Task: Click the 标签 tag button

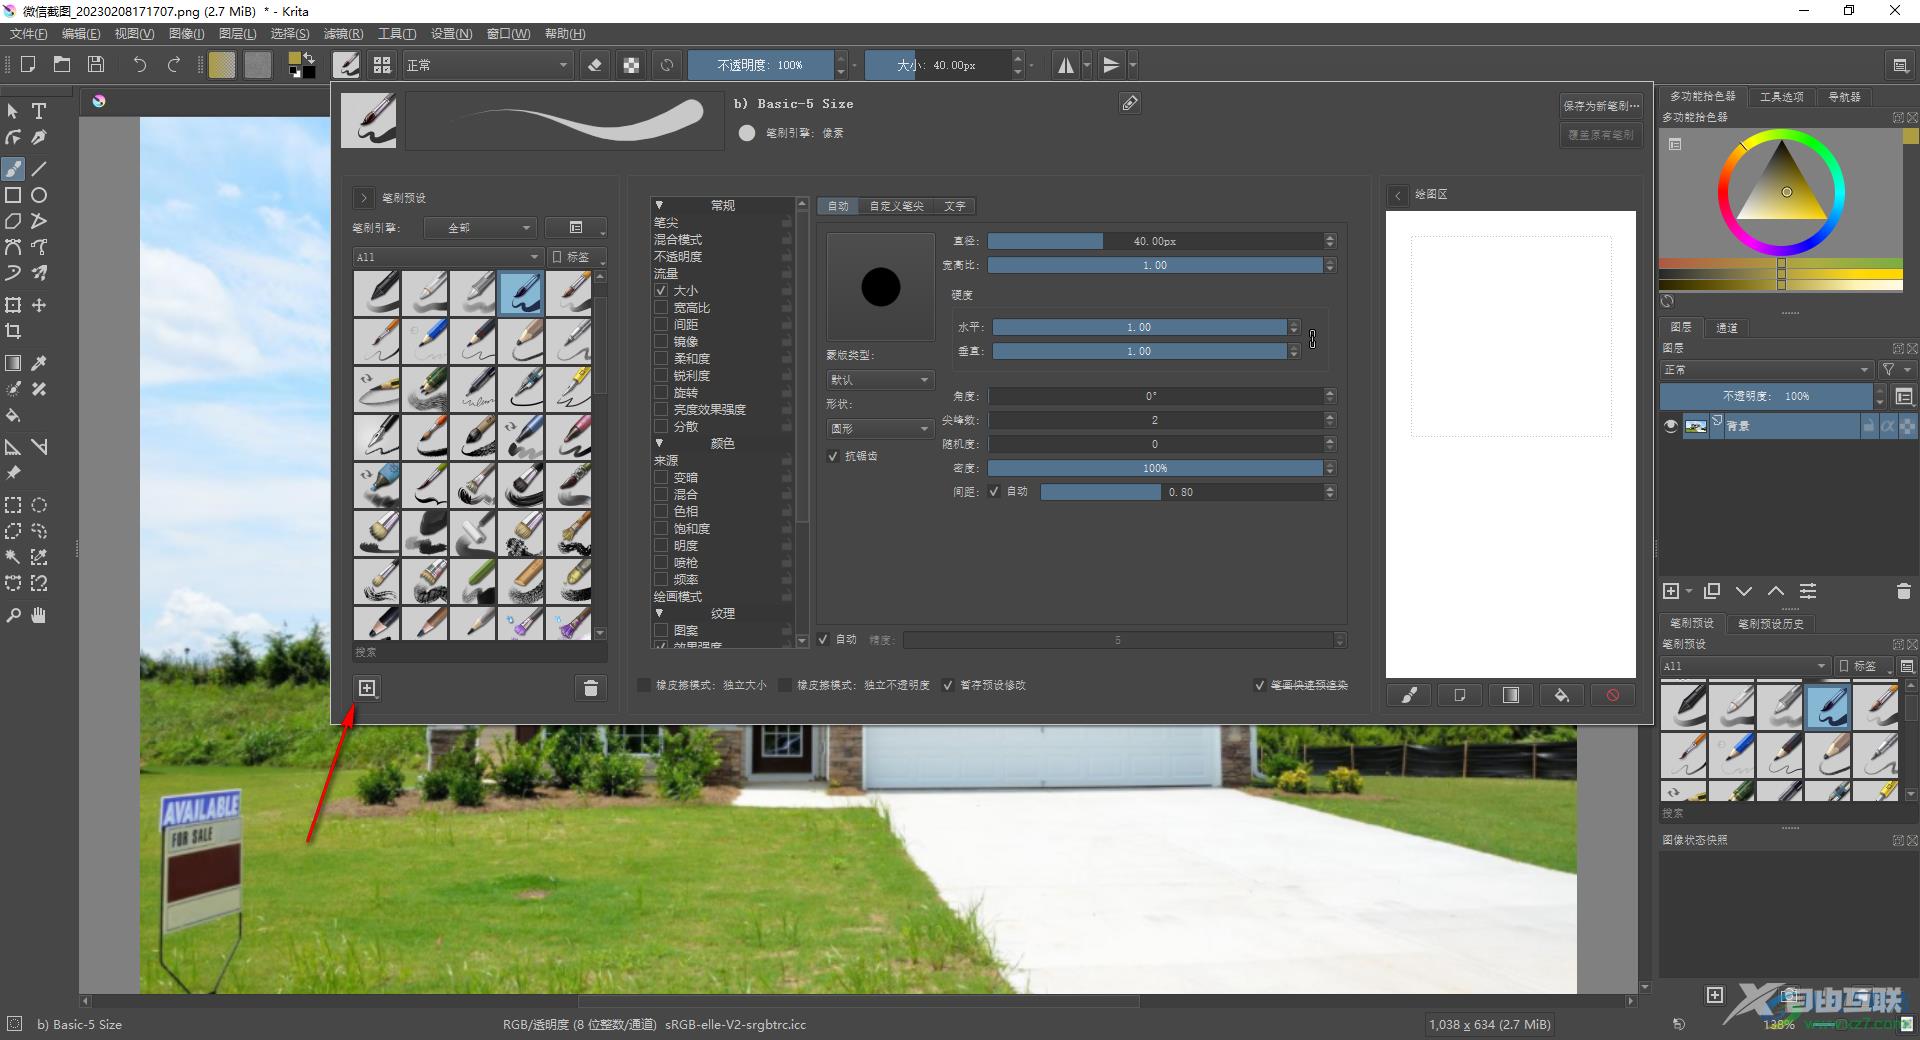Action: 577,257
